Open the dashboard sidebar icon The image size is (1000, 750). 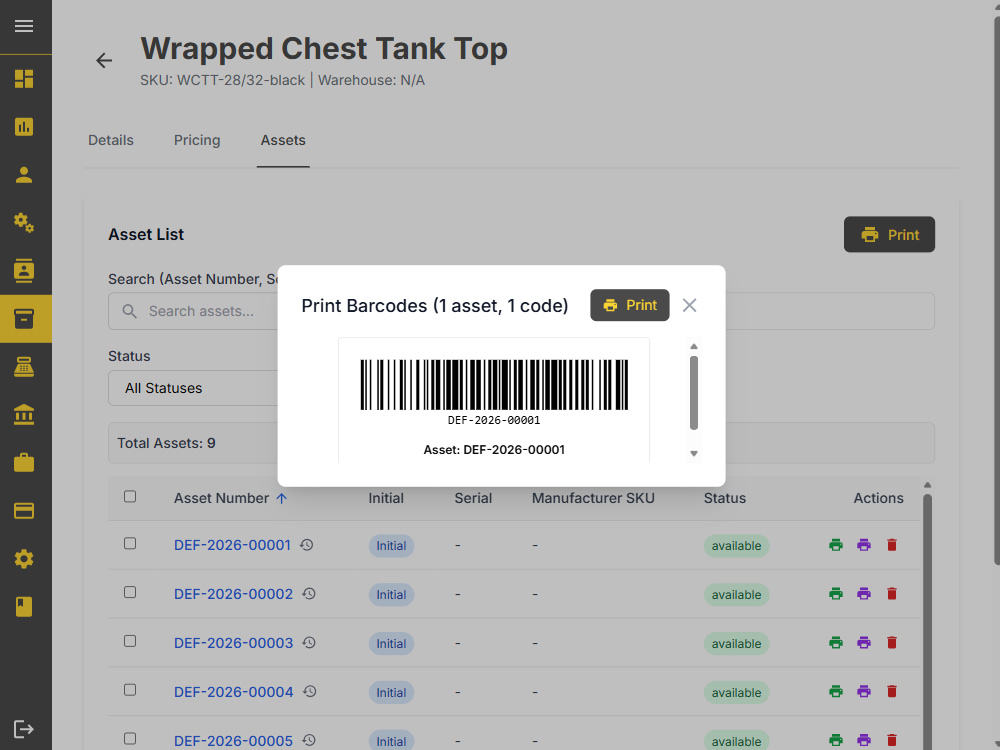pos(24,78)
